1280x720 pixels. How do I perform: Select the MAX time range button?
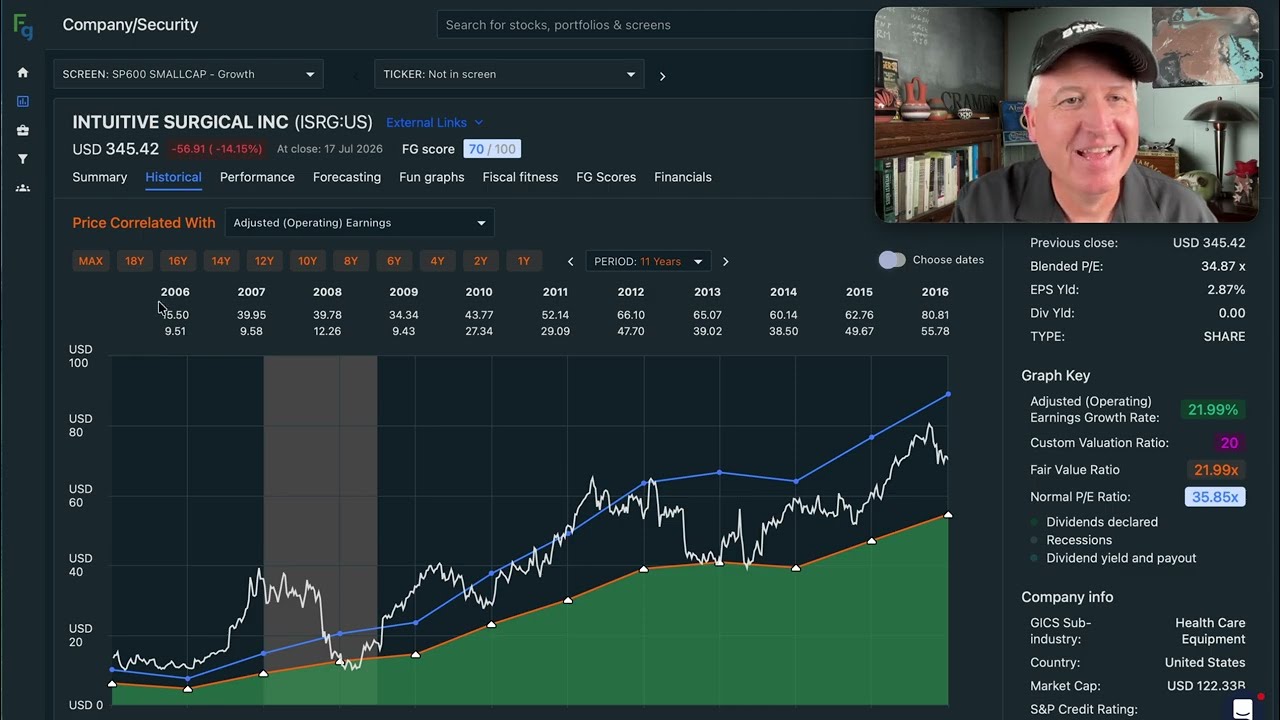[90, 261]
